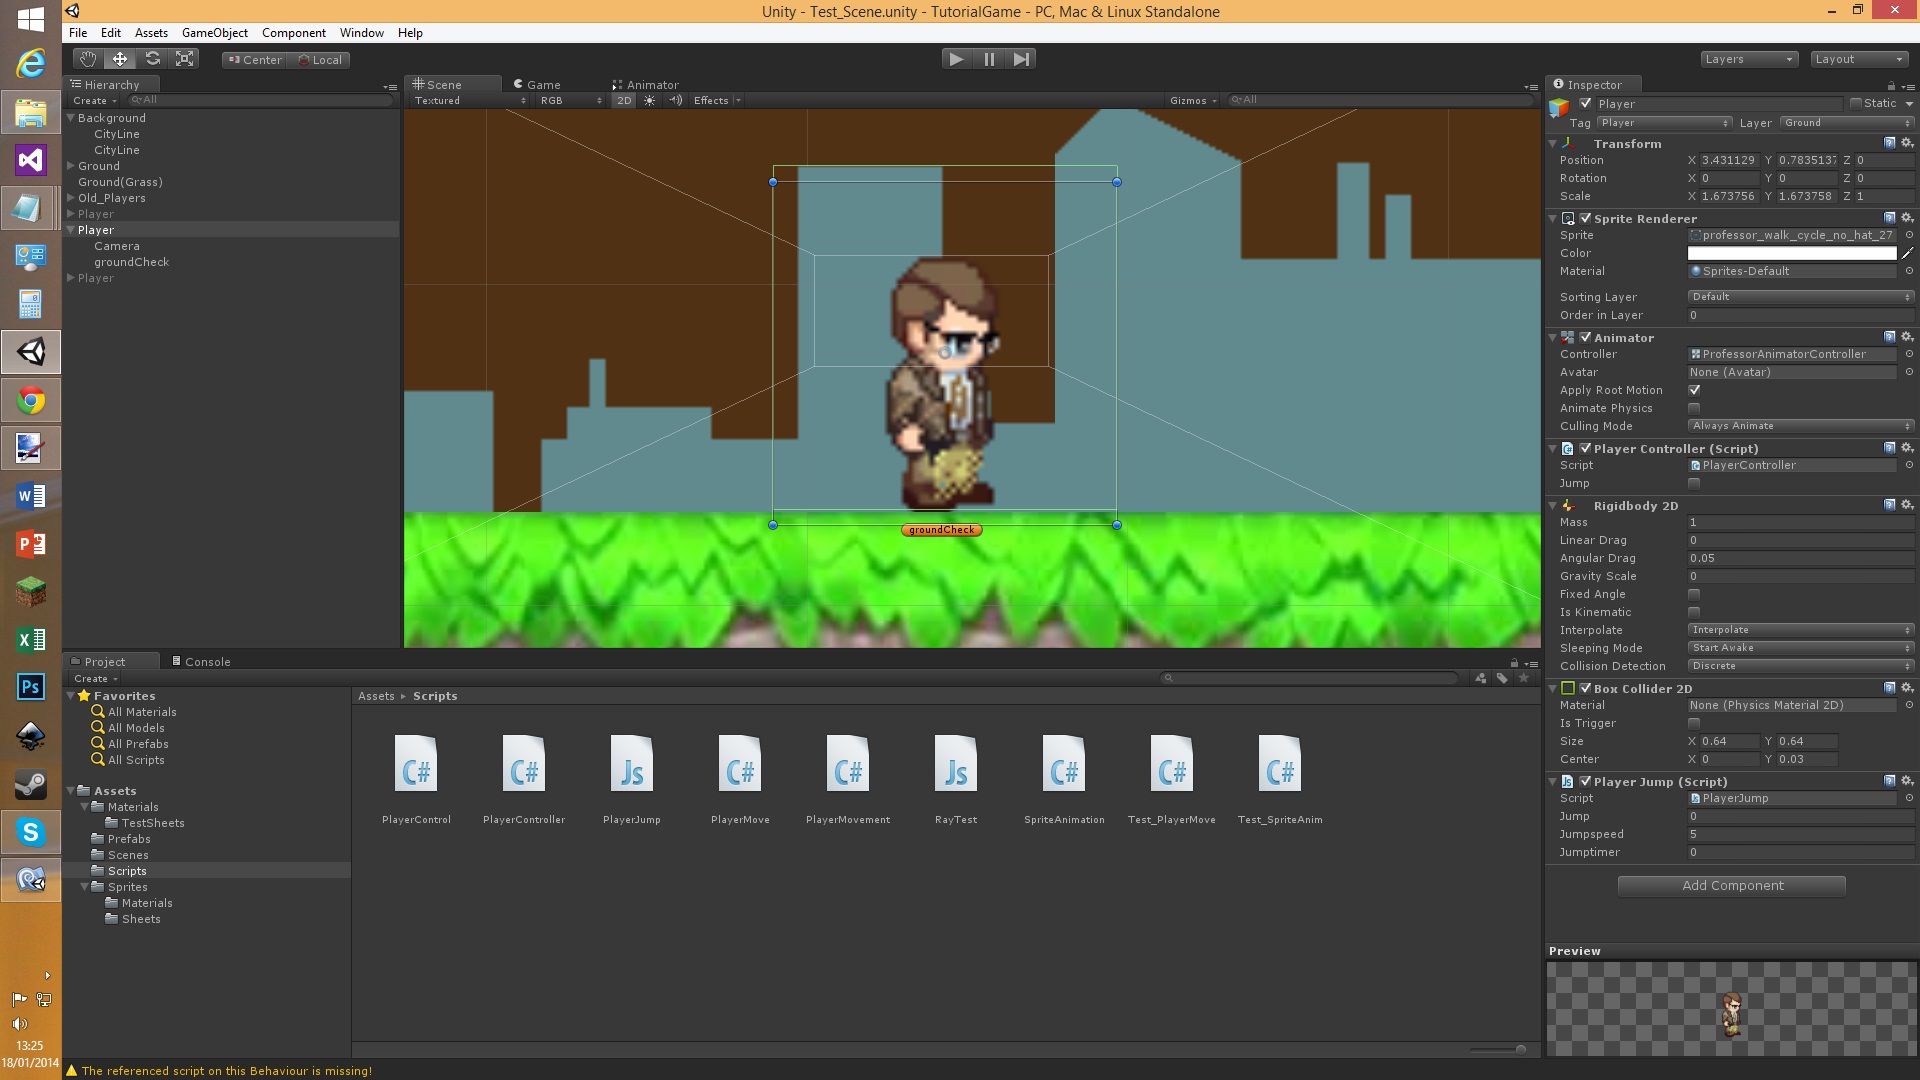Open Player Jump script gear menu

click(x=1907, y=781)
